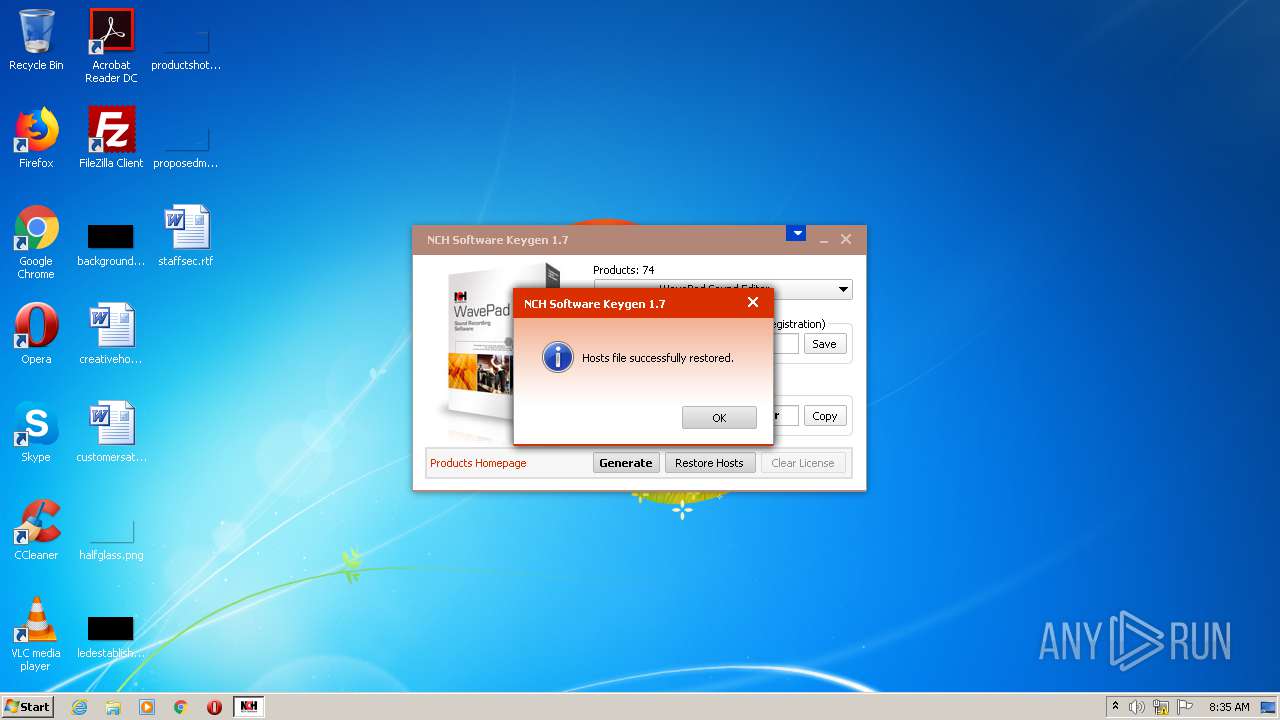This screenshot has height=720, width=1280.
Task: Open customersat document on desktop
Action: click(111, 432)
